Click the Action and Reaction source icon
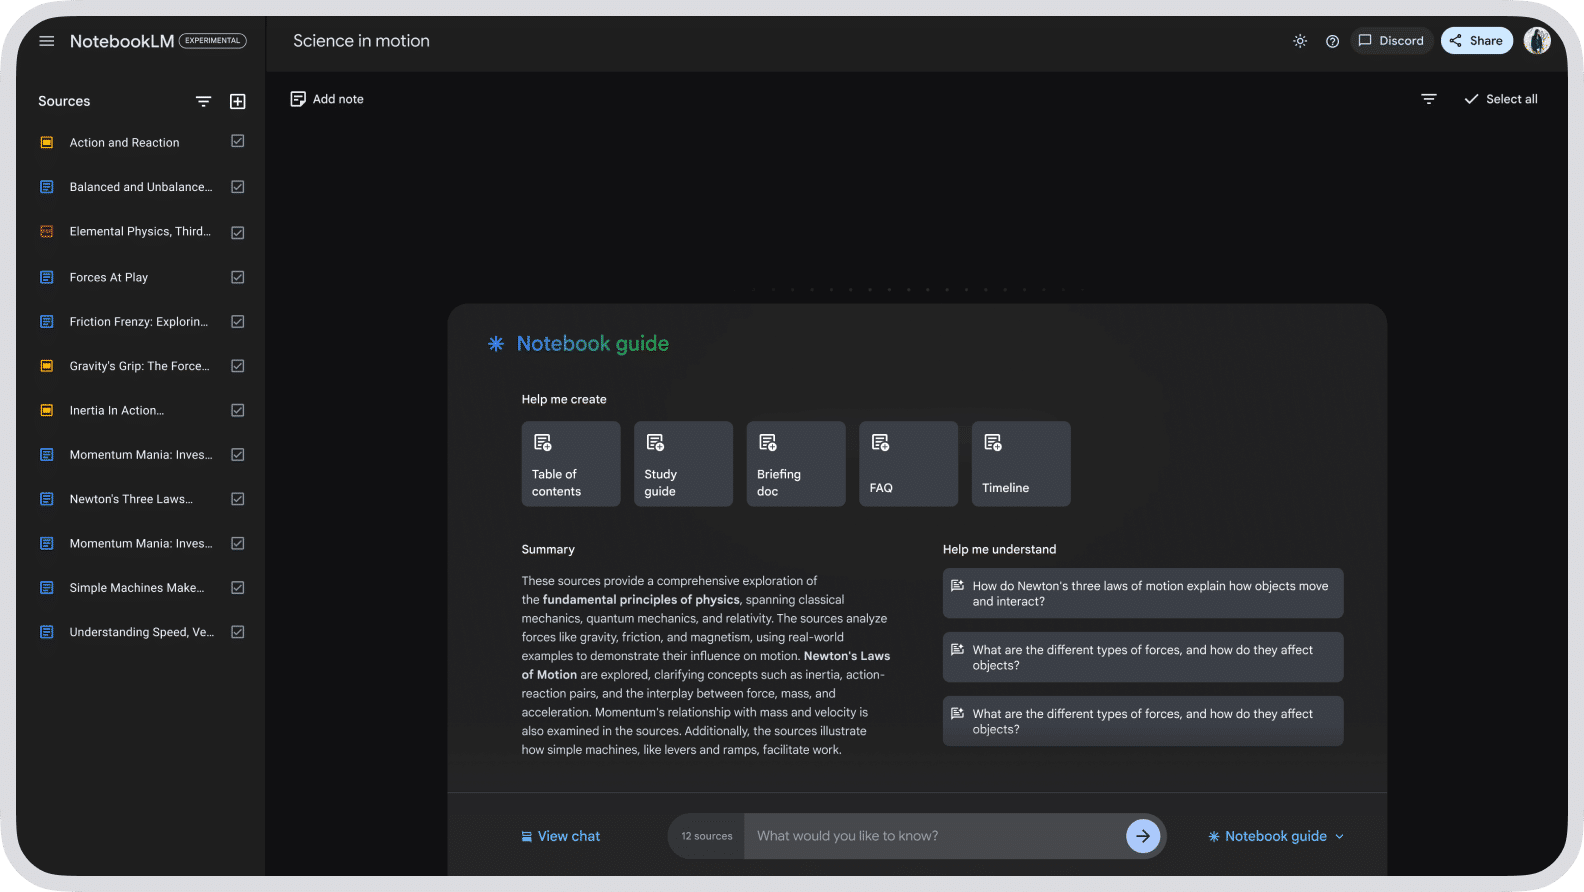The height and width of the screenshot is (892, 1584). click(46, 142)
